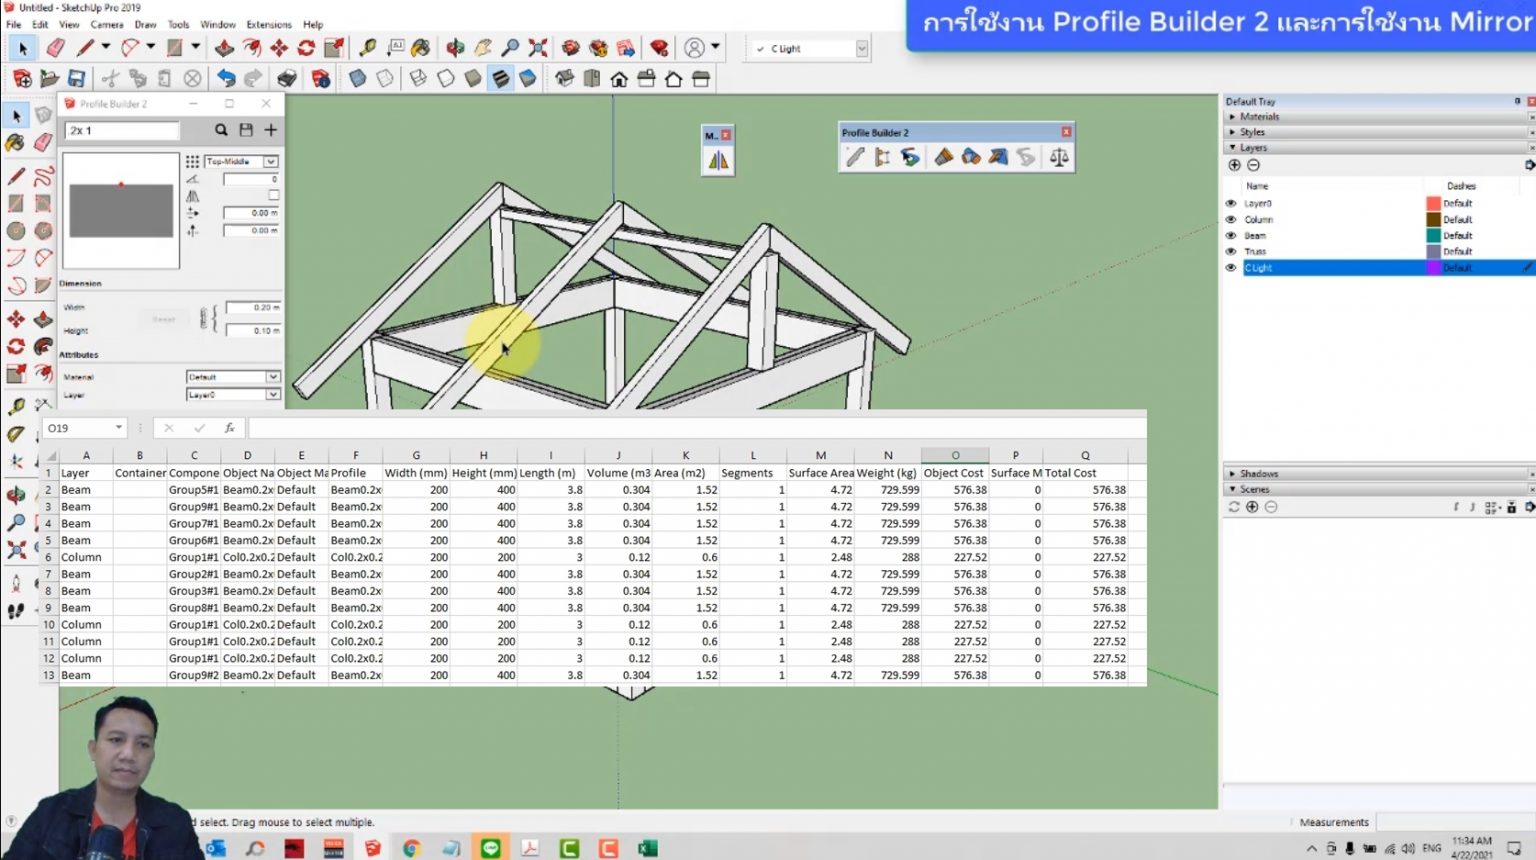Save the profile in Profile Builder
The width and height of the screenshot is (1536, 860).
point(246,130)
